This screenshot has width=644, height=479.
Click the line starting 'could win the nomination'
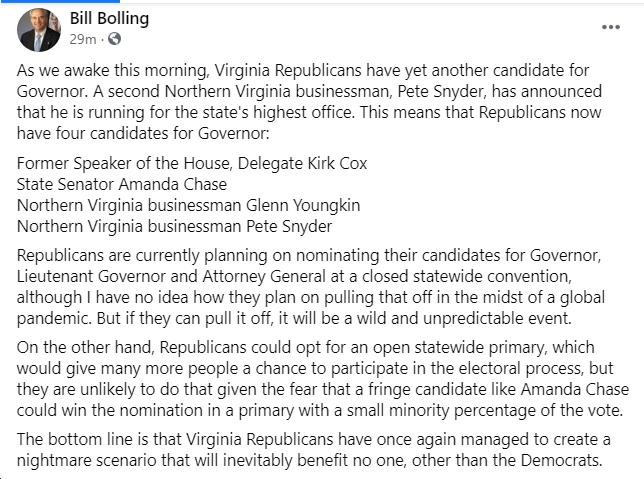tap(320, 410)
